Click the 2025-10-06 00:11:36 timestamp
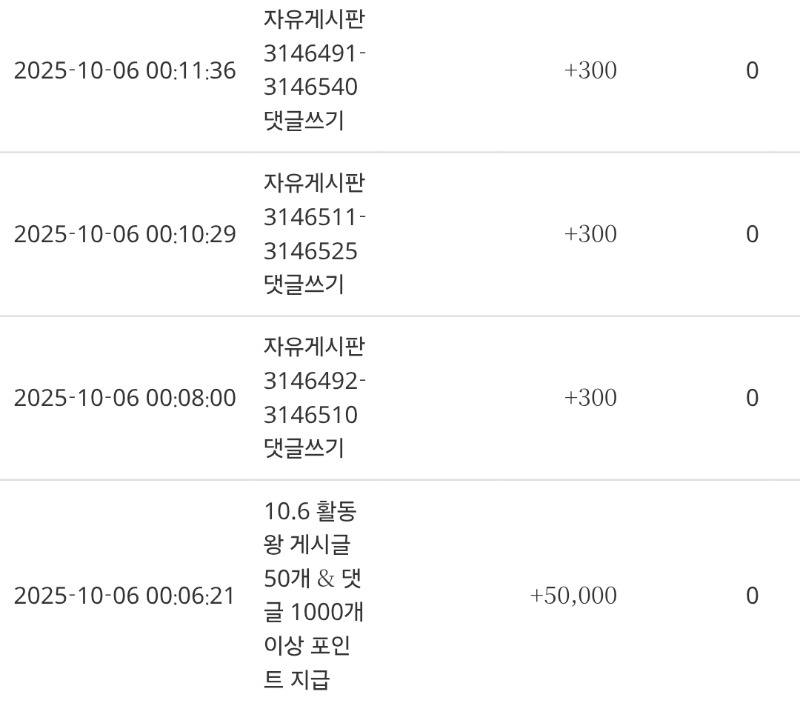The height and width of the screenshot is (703, 800). point(125,71)
